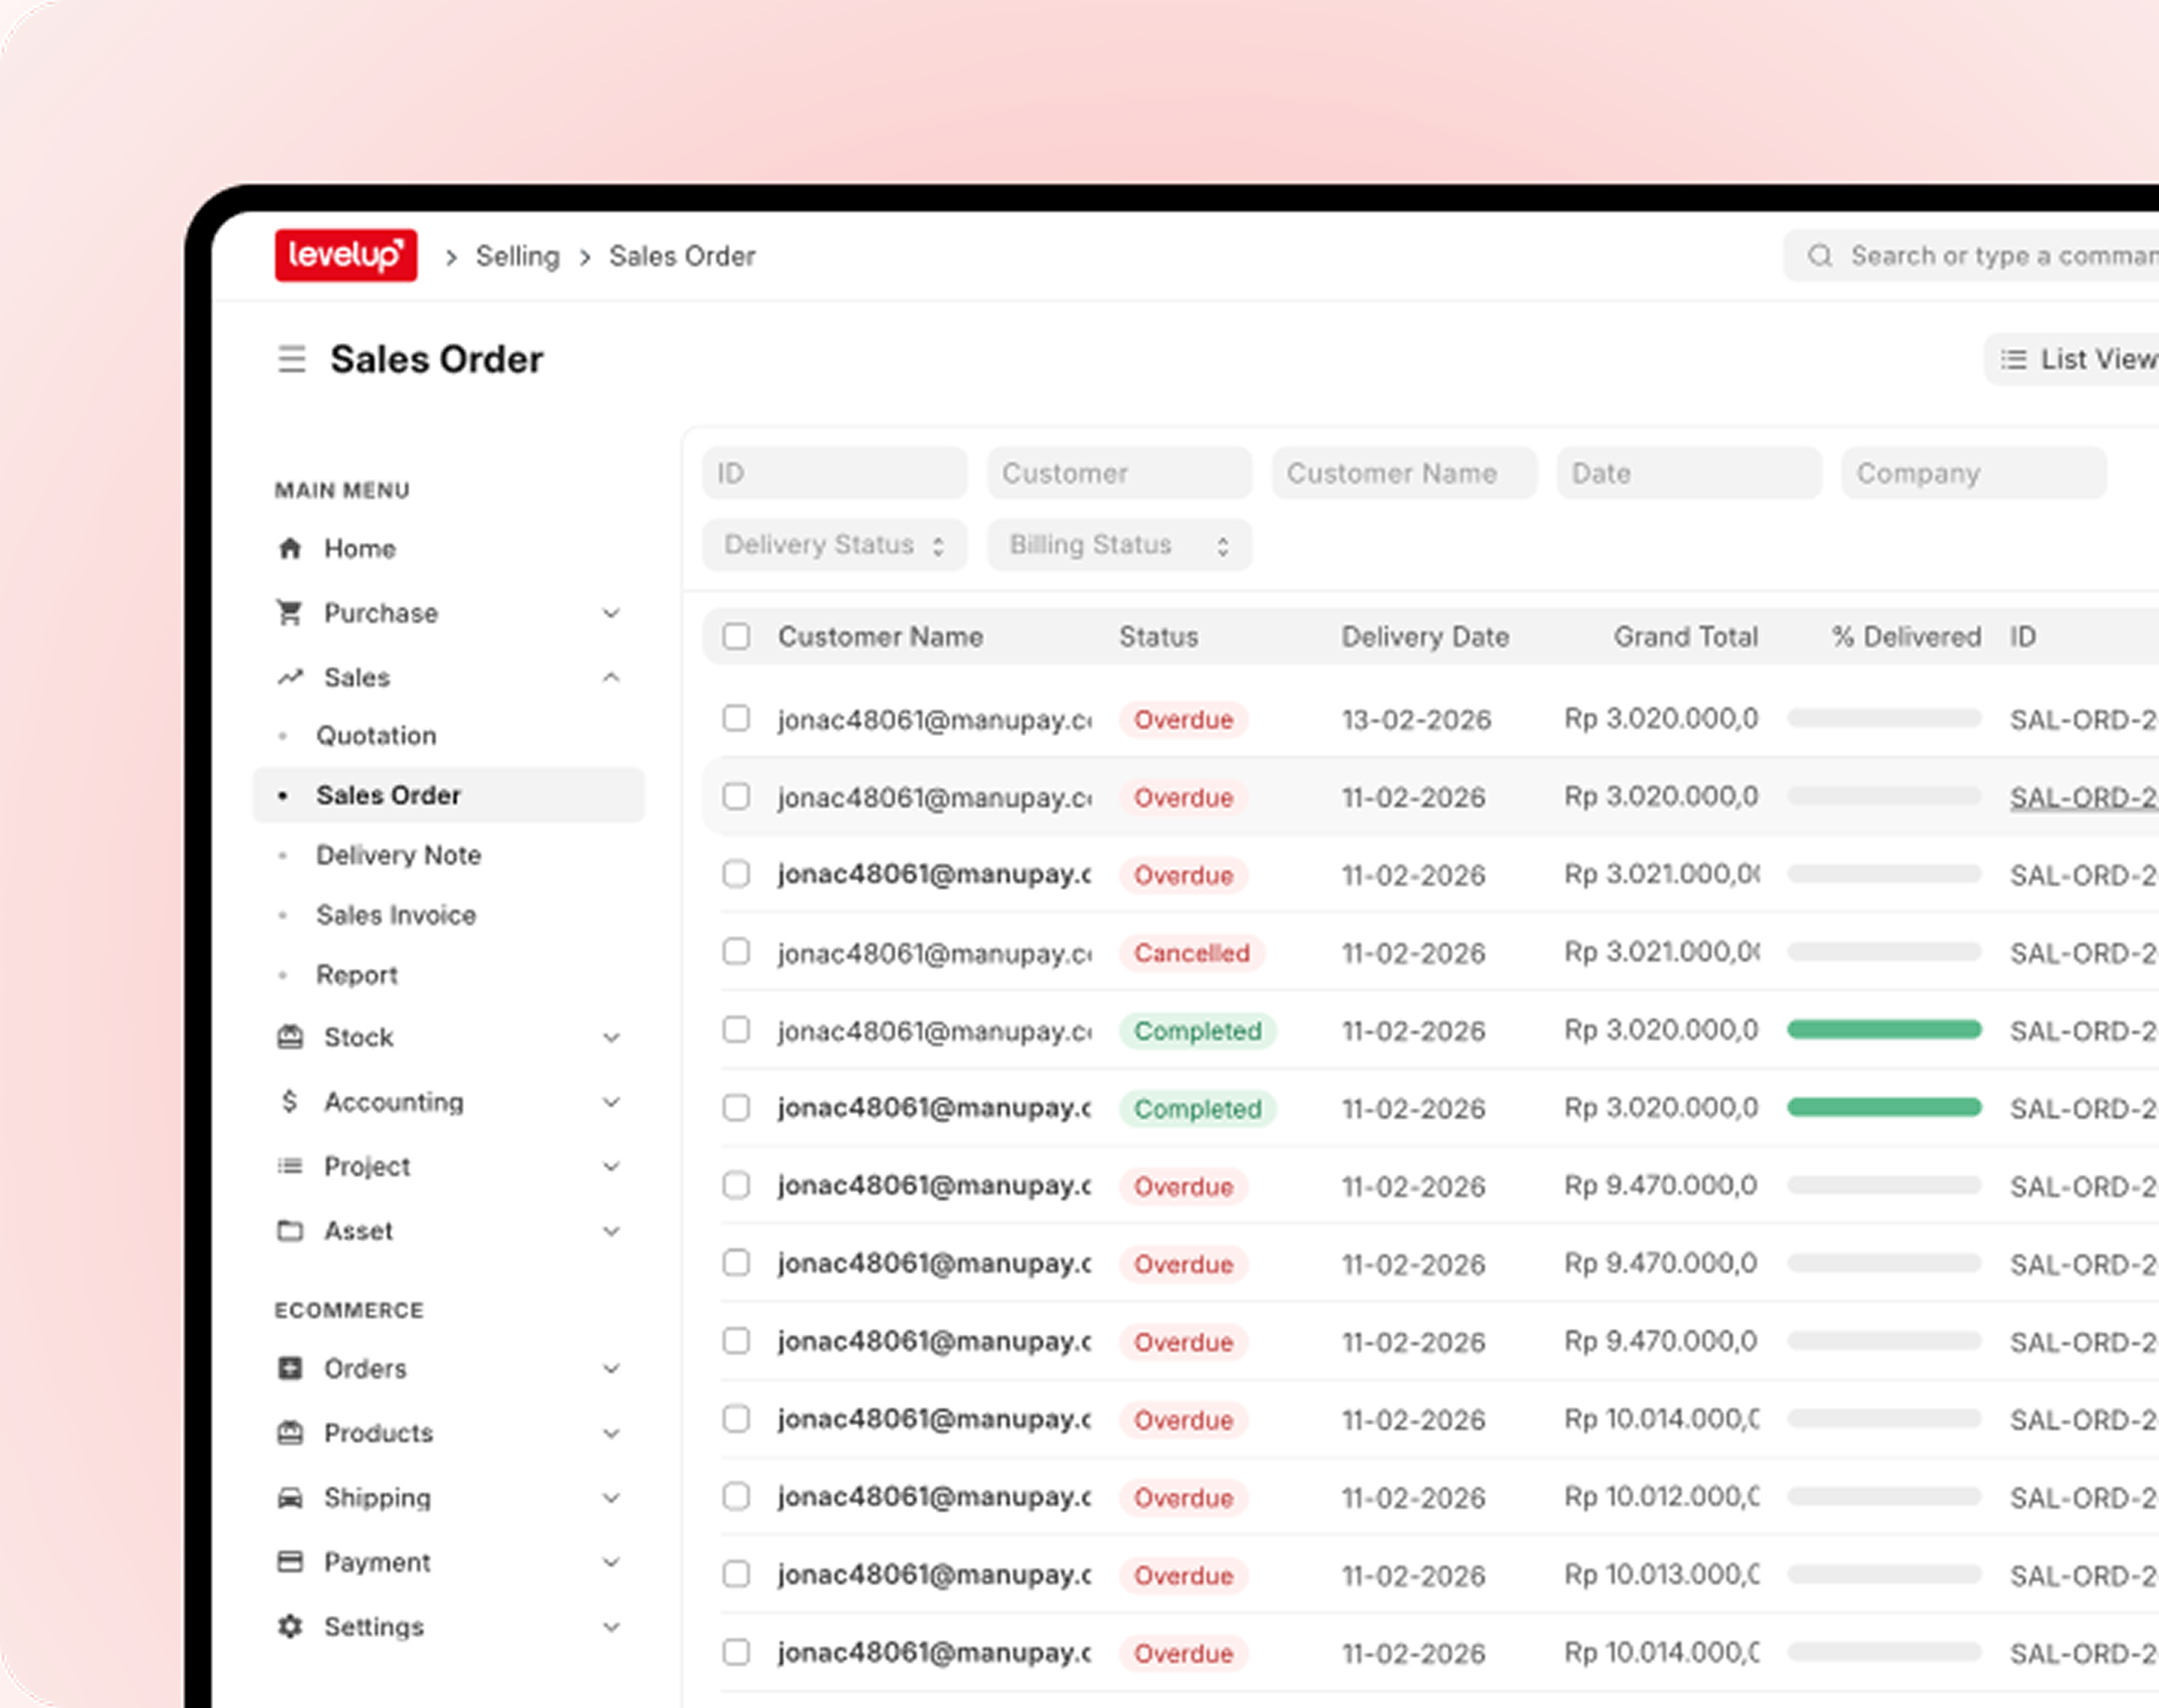Go to Selling breadcrumb link
The width and height of the screenshot is (2159, 1708).
point(517,256)
